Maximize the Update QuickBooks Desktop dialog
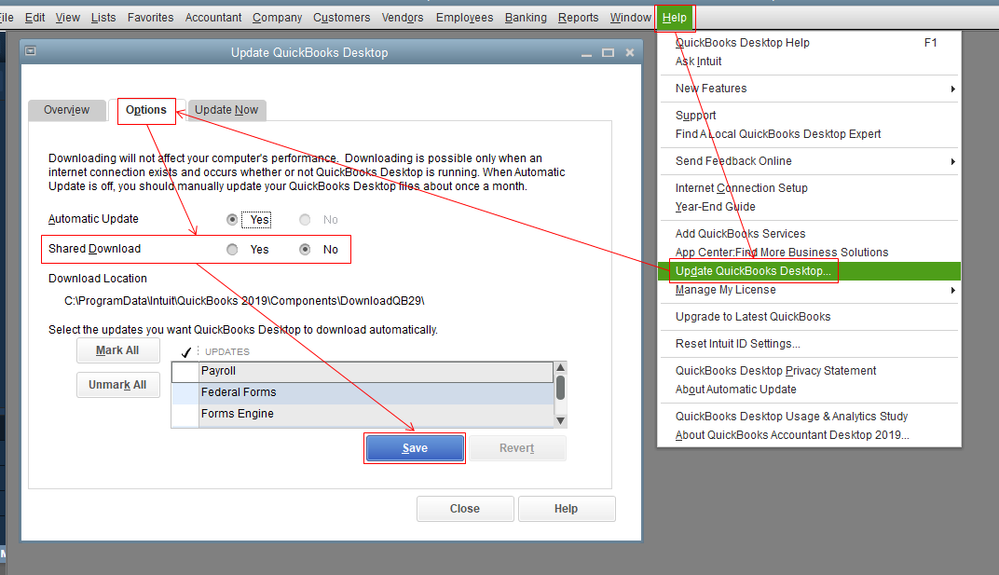Viewport: 999px width, 575px height. click(608, 53)
